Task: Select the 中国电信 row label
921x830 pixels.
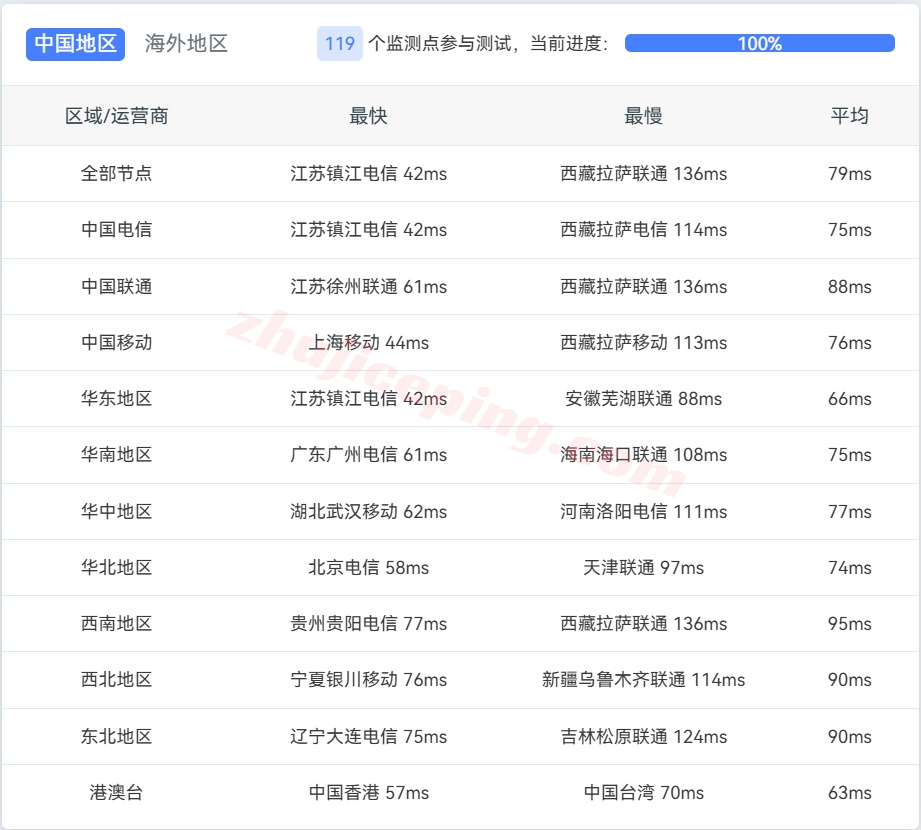Action: click(116, 230)
